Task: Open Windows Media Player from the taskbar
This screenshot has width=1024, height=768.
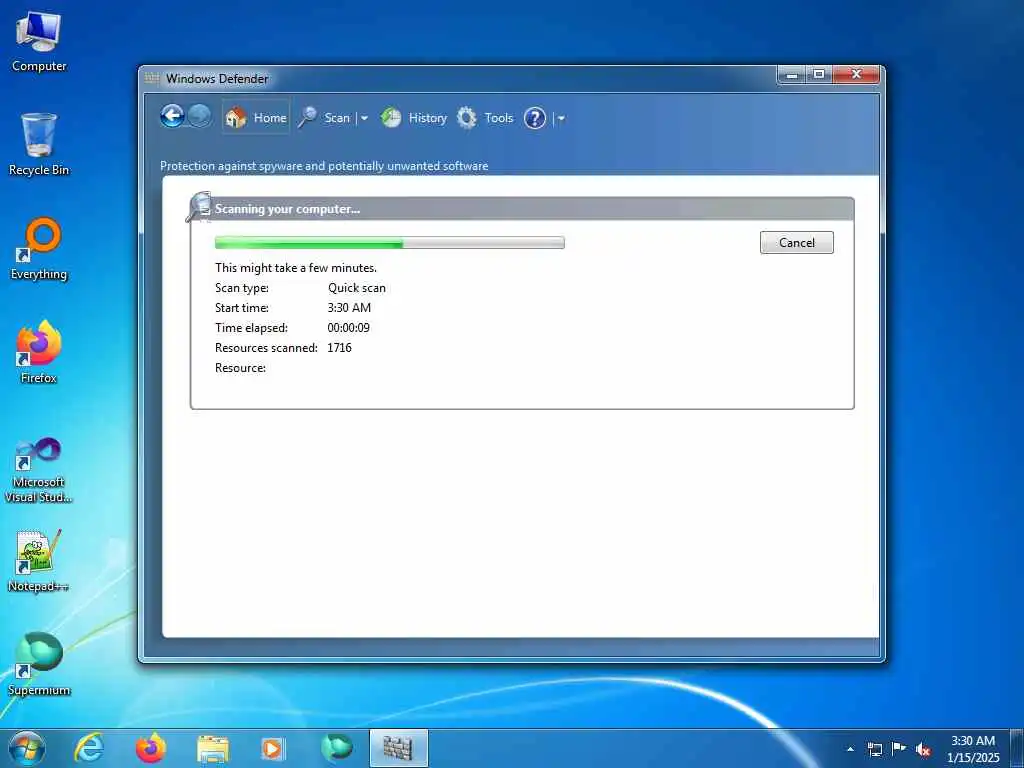Action: [x=272, y=748]
